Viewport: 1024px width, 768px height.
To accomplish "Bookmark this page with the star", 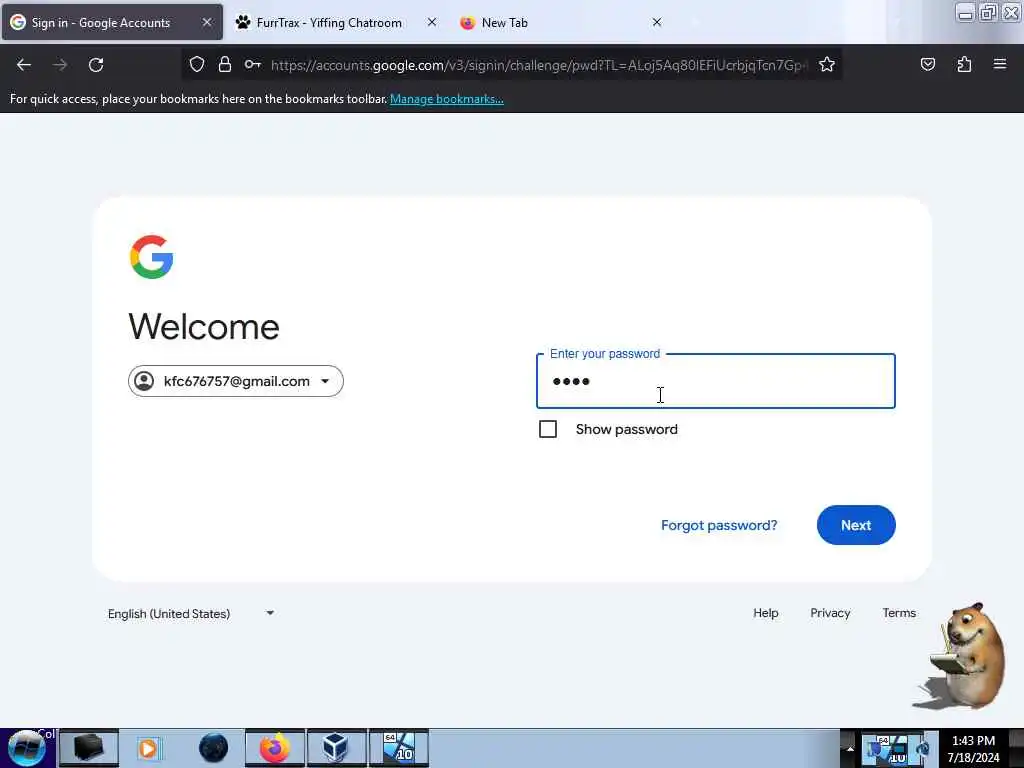I will click(x=827, y=64).
